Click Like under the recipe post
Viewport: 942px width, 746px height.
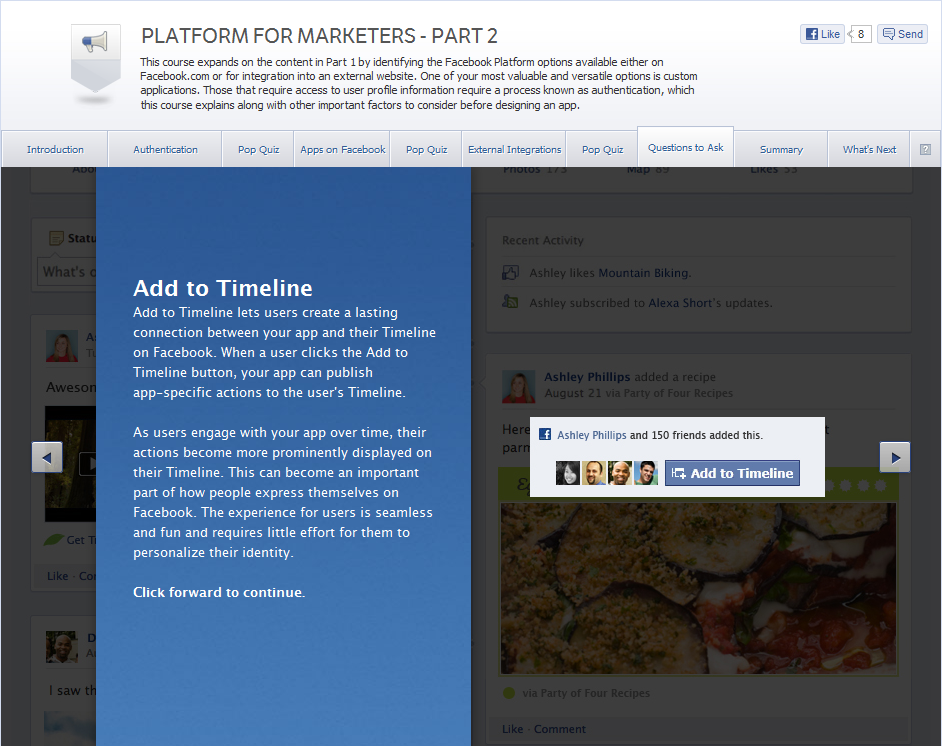512,729
